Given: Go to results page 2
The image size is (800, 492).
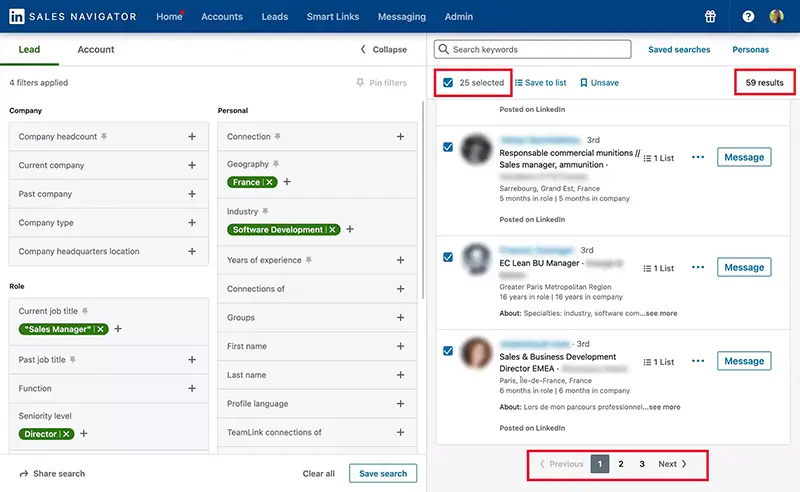Looking at the screenshot, I should 621,464.
